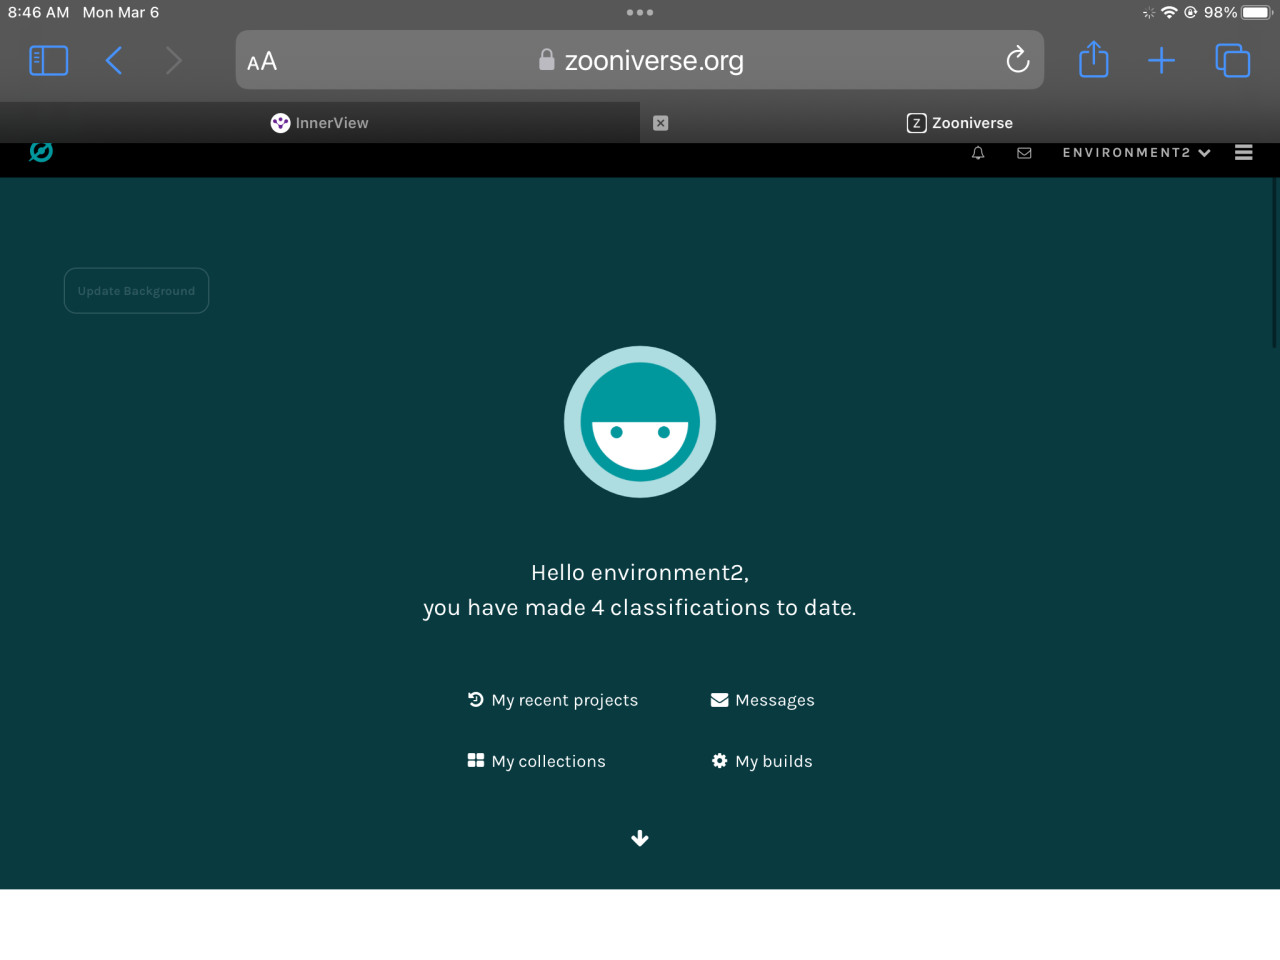Switch to the InnerView tab
1280x960 pixels.
click(x=320, y=123)
